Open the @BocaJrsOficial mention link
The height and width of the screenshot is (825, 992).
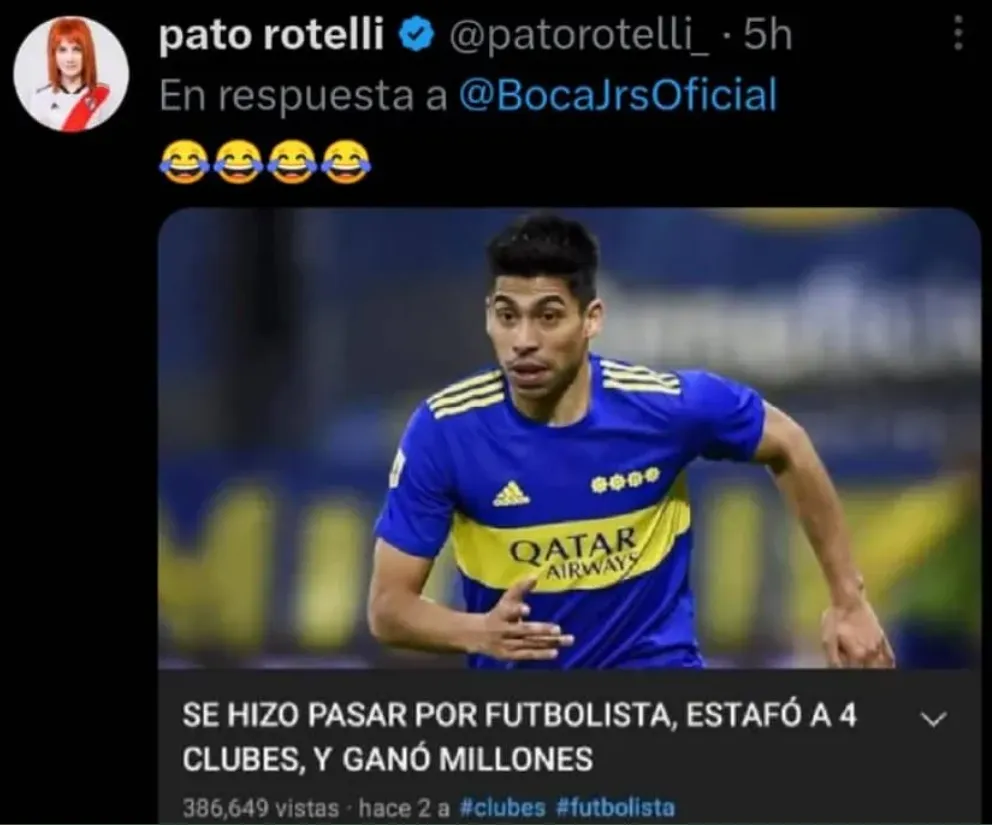pyautogui.click(x=617, y=95)
